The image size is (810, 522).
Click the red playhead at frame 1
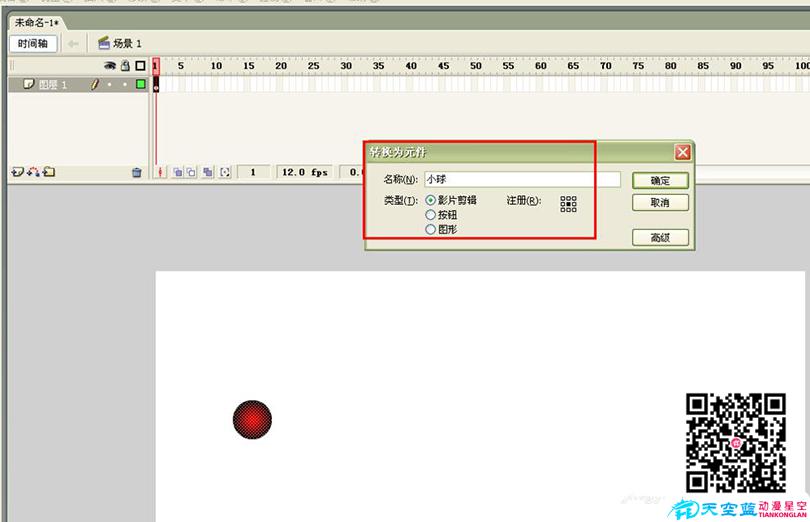click(155, 66)
